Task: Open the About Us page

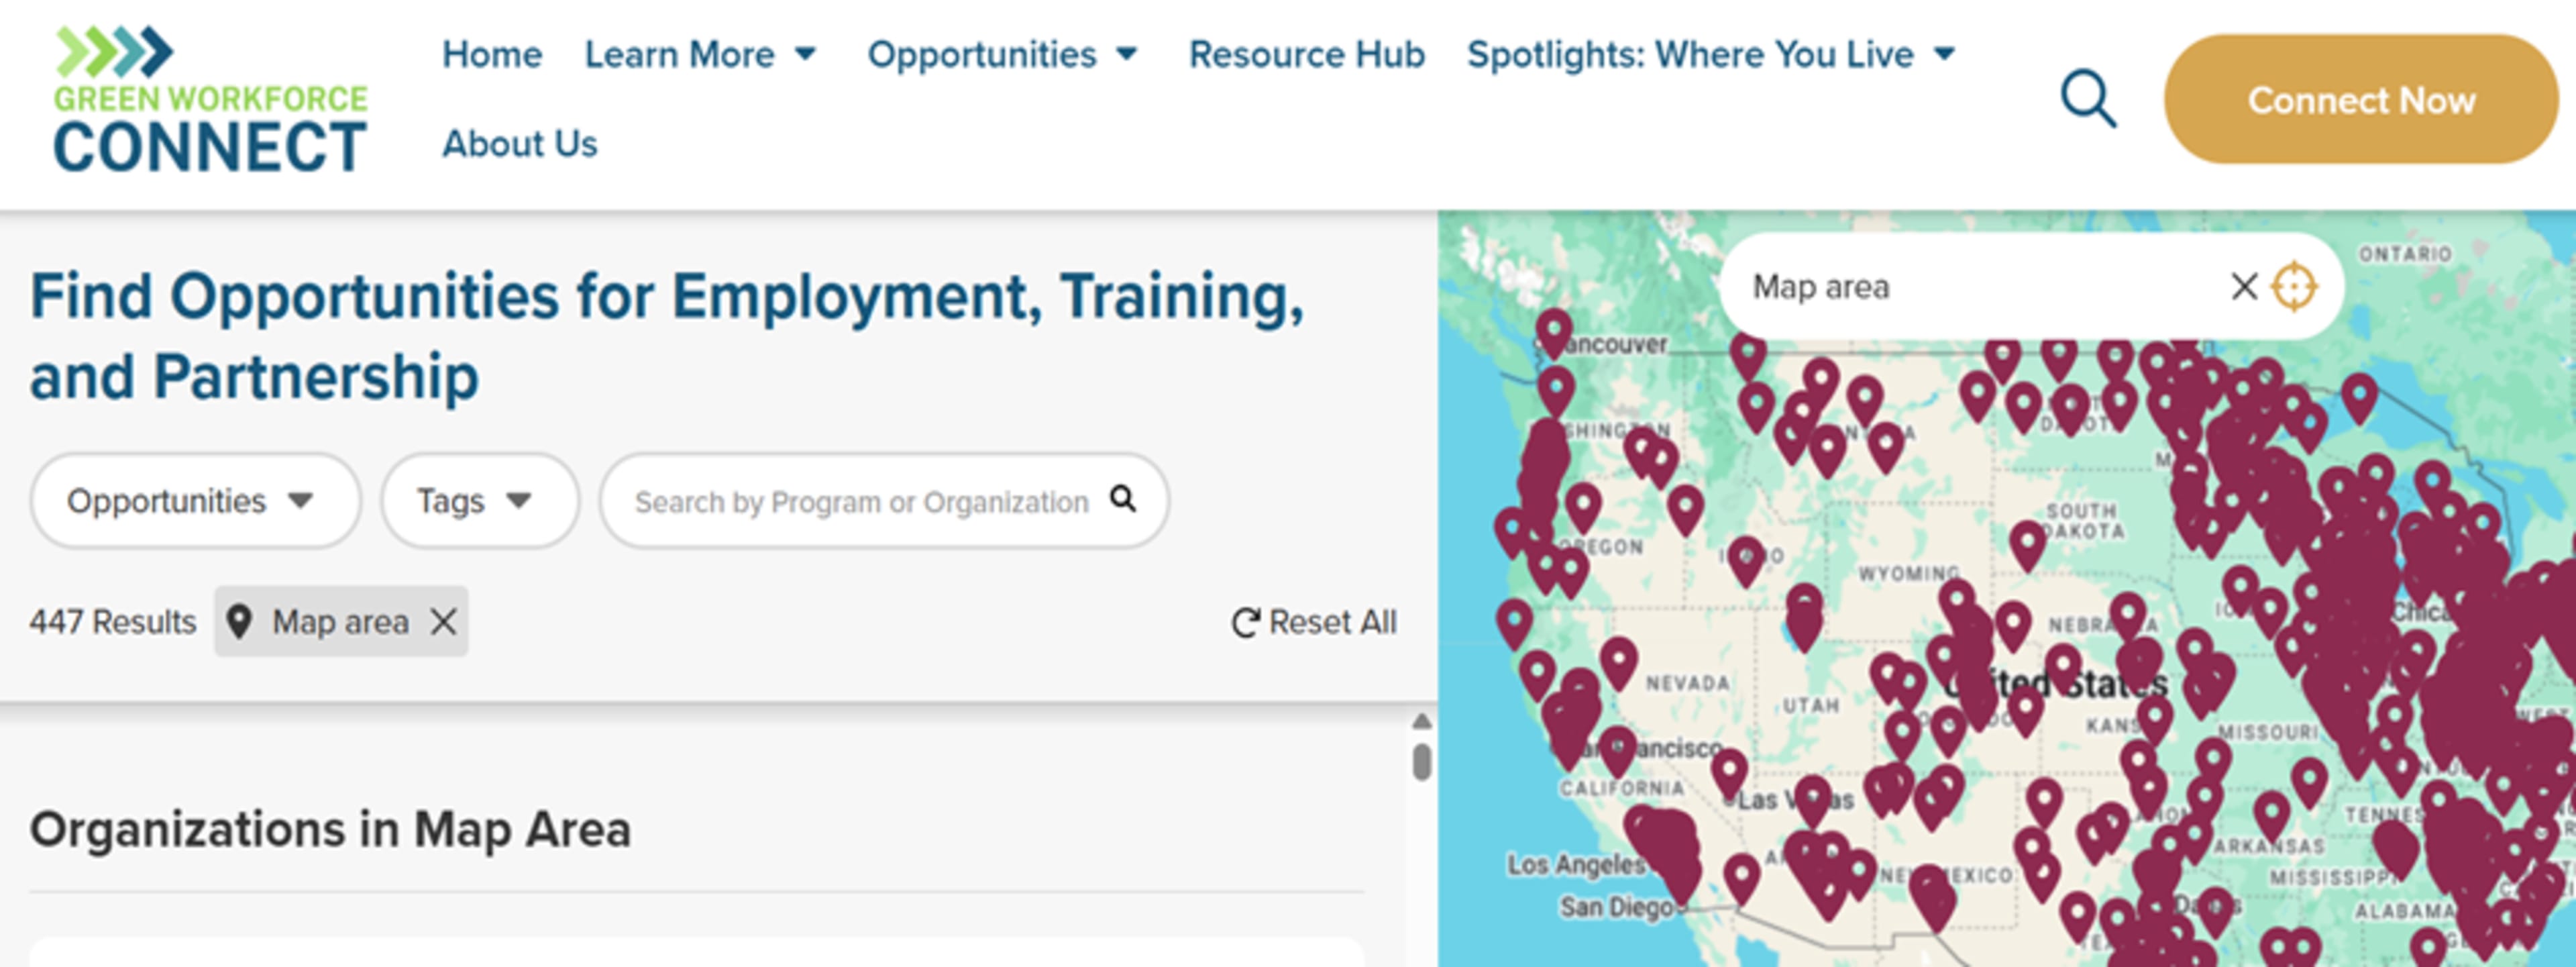Action: pos(519,144)
